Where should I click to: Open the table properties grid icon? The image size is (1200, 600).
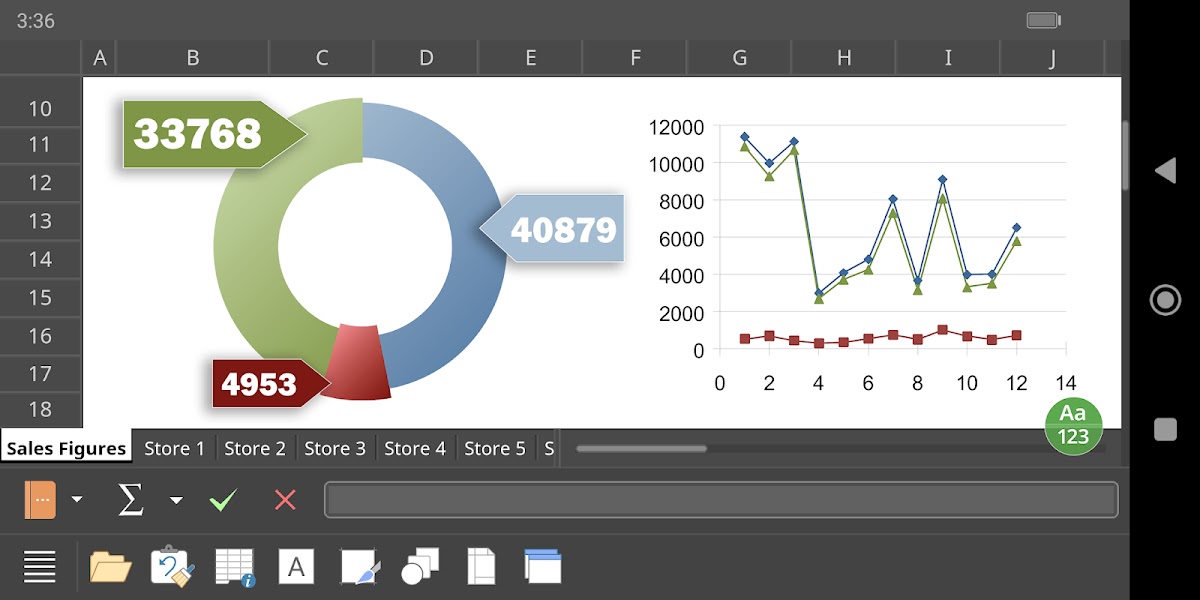[x=235, y=567]
